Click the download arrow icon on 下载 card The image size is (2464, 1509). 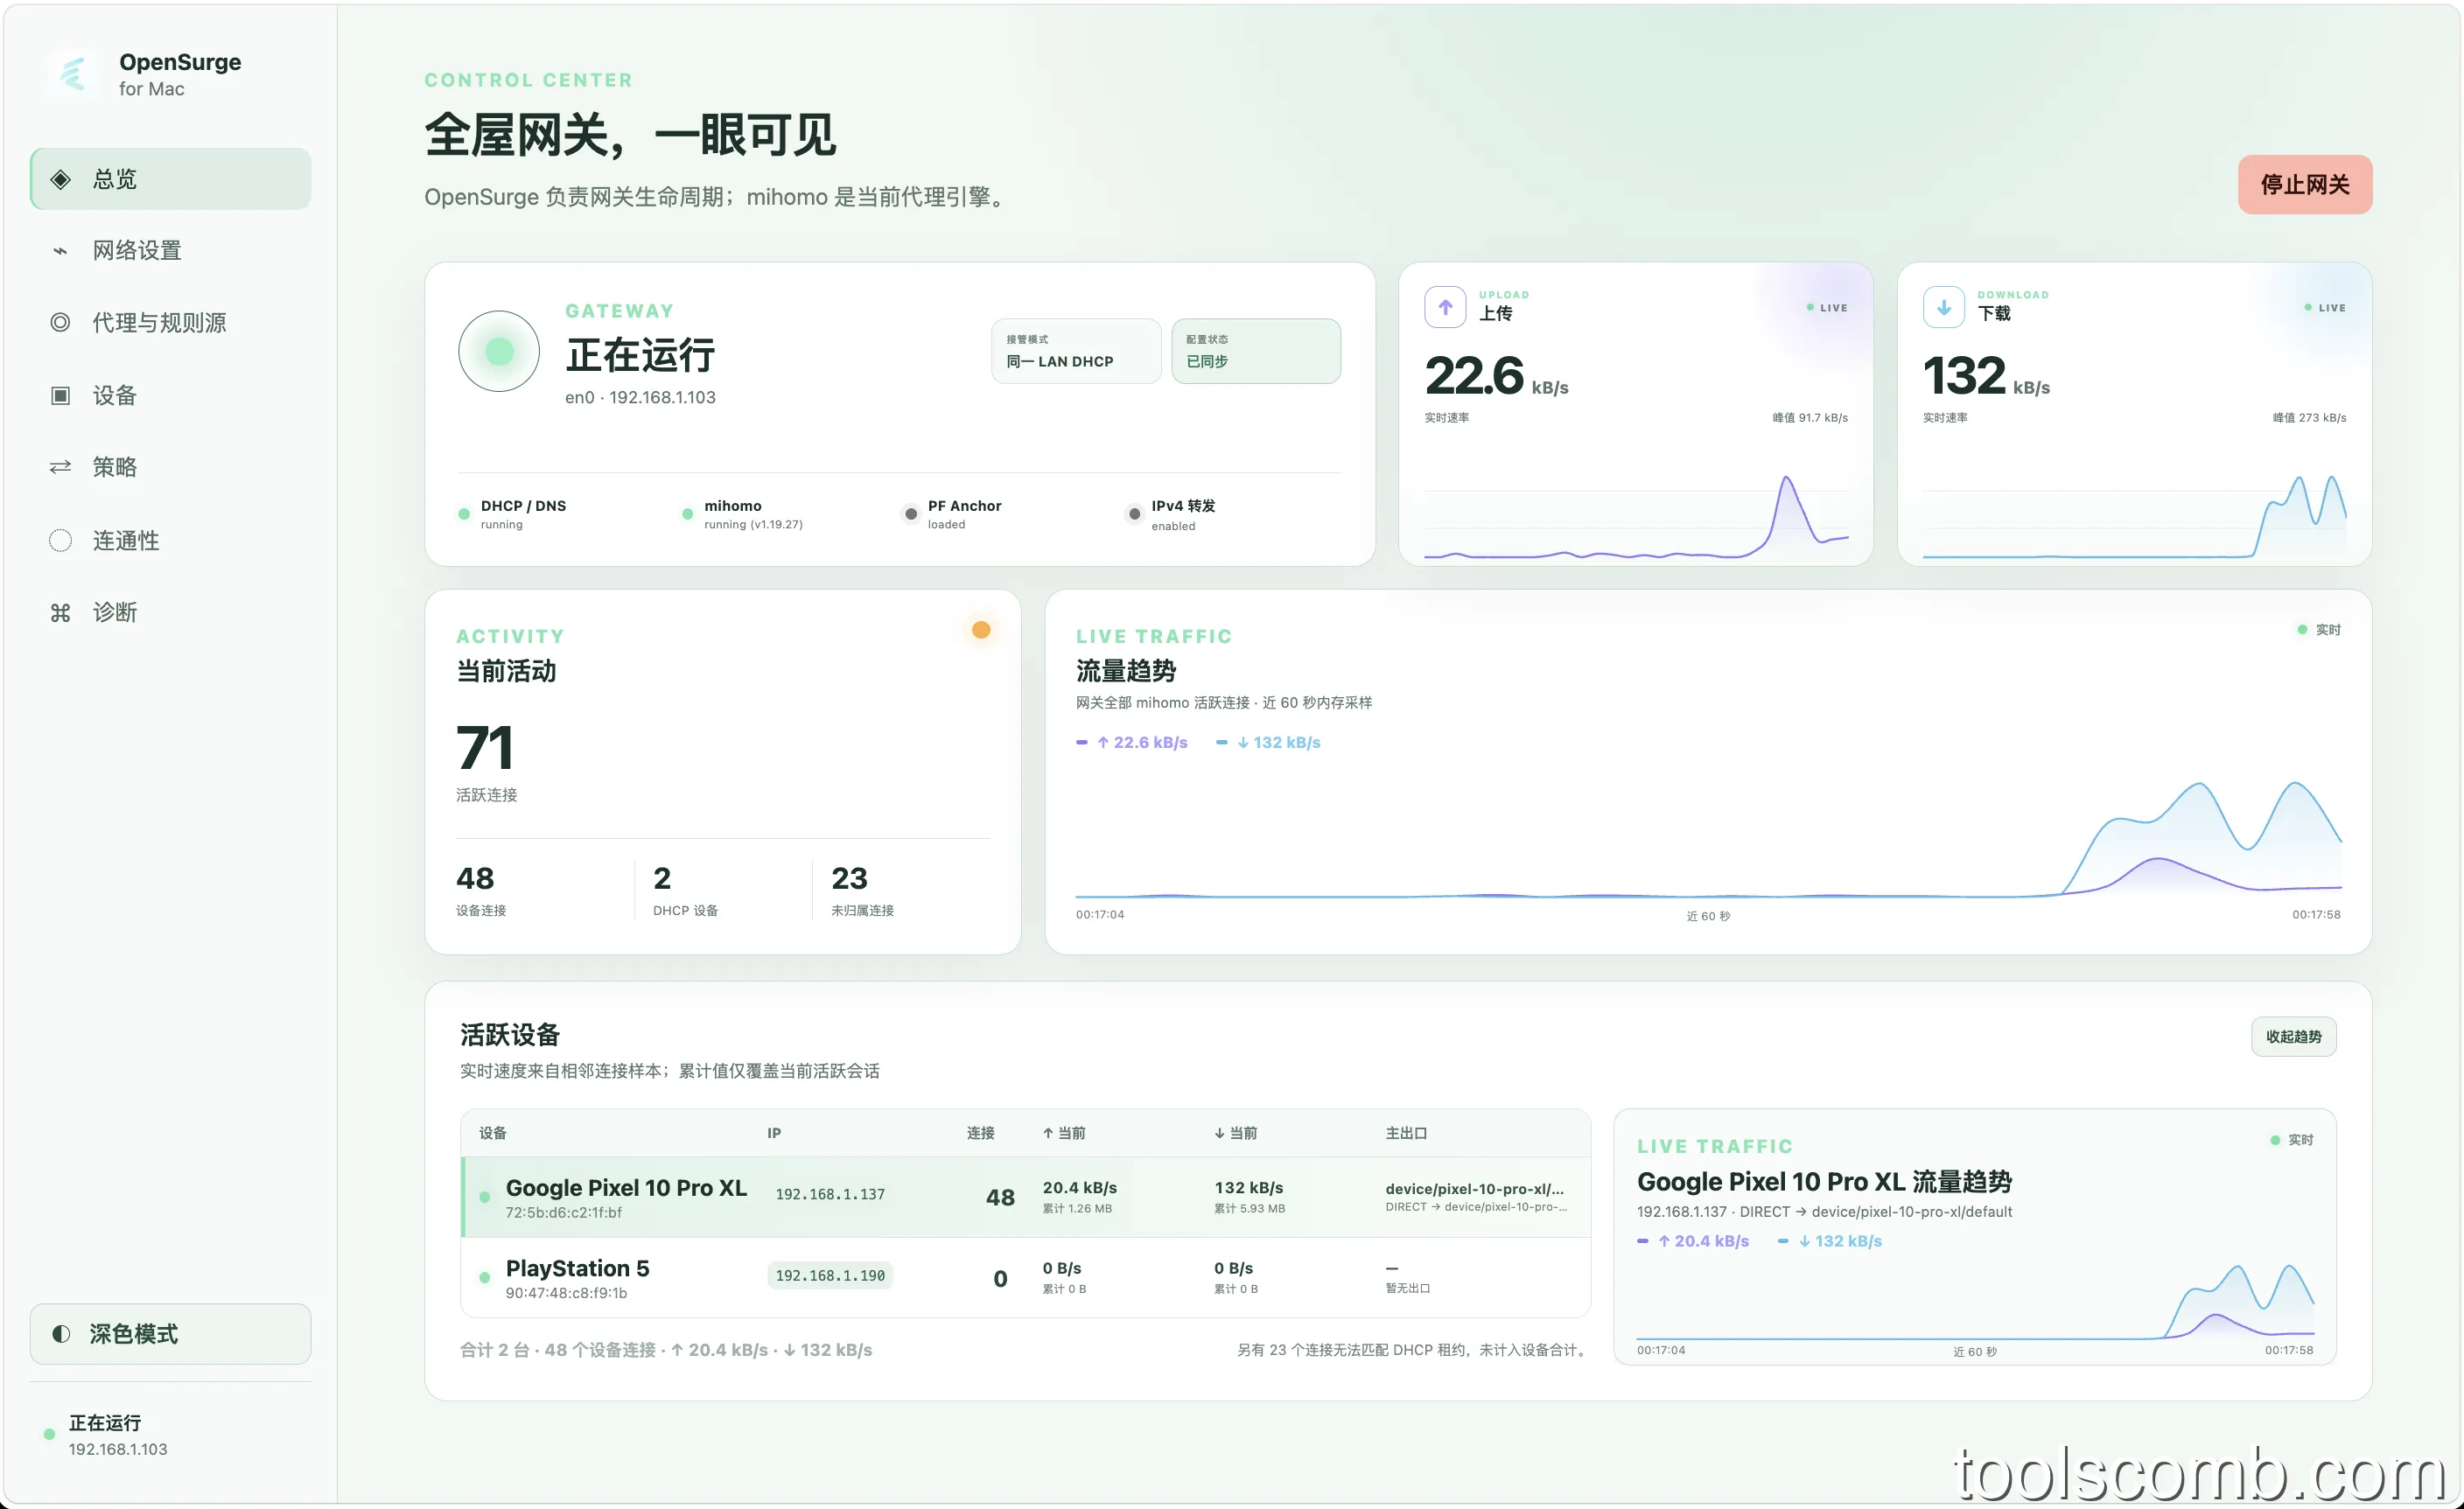coord(1943,307)
